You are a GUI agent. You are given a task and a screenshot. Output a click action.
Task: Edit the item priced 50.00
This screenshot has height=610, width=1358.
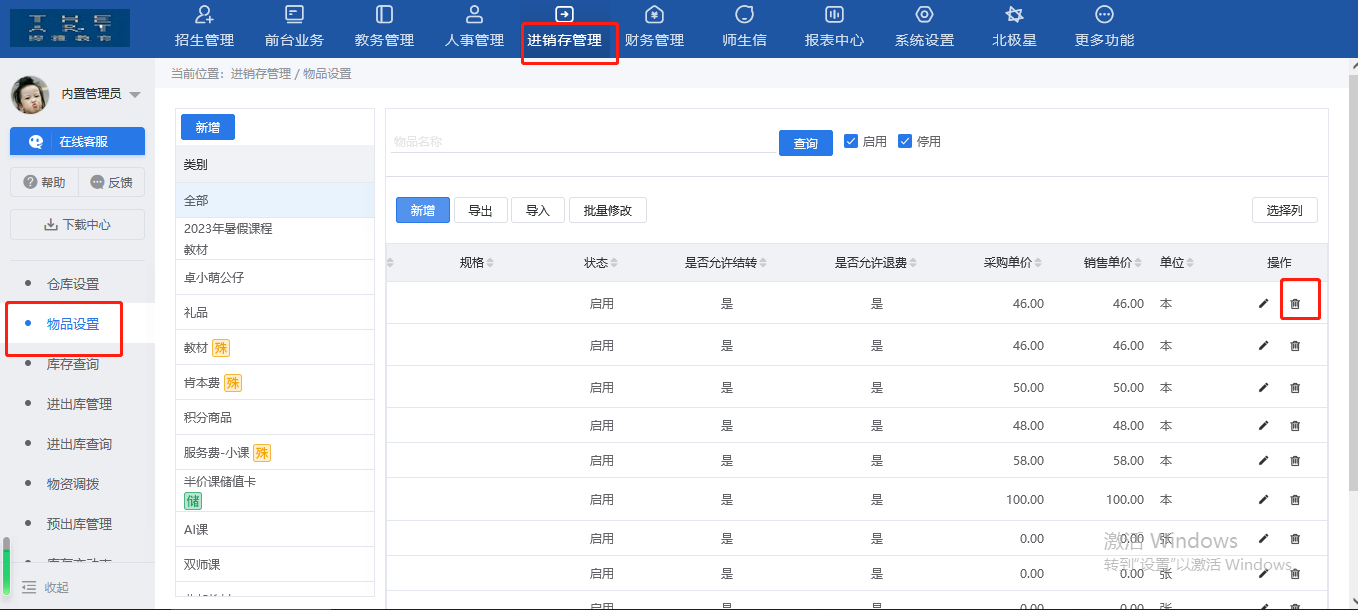click(1264, 387)
